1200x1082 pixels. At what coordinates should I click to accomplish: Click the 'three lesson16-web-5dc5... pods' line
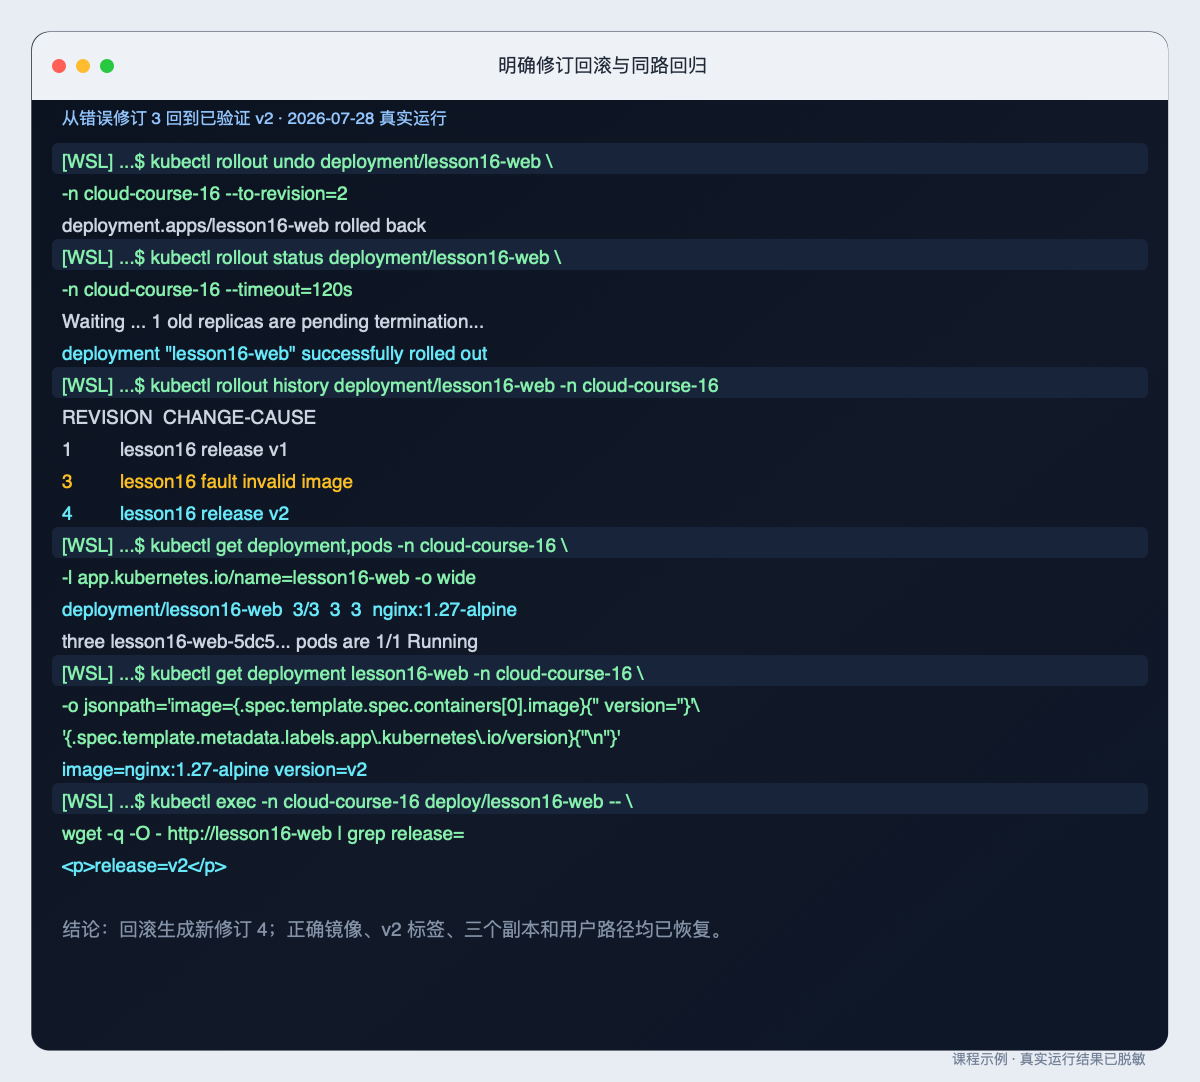click(x=270, y=641)
